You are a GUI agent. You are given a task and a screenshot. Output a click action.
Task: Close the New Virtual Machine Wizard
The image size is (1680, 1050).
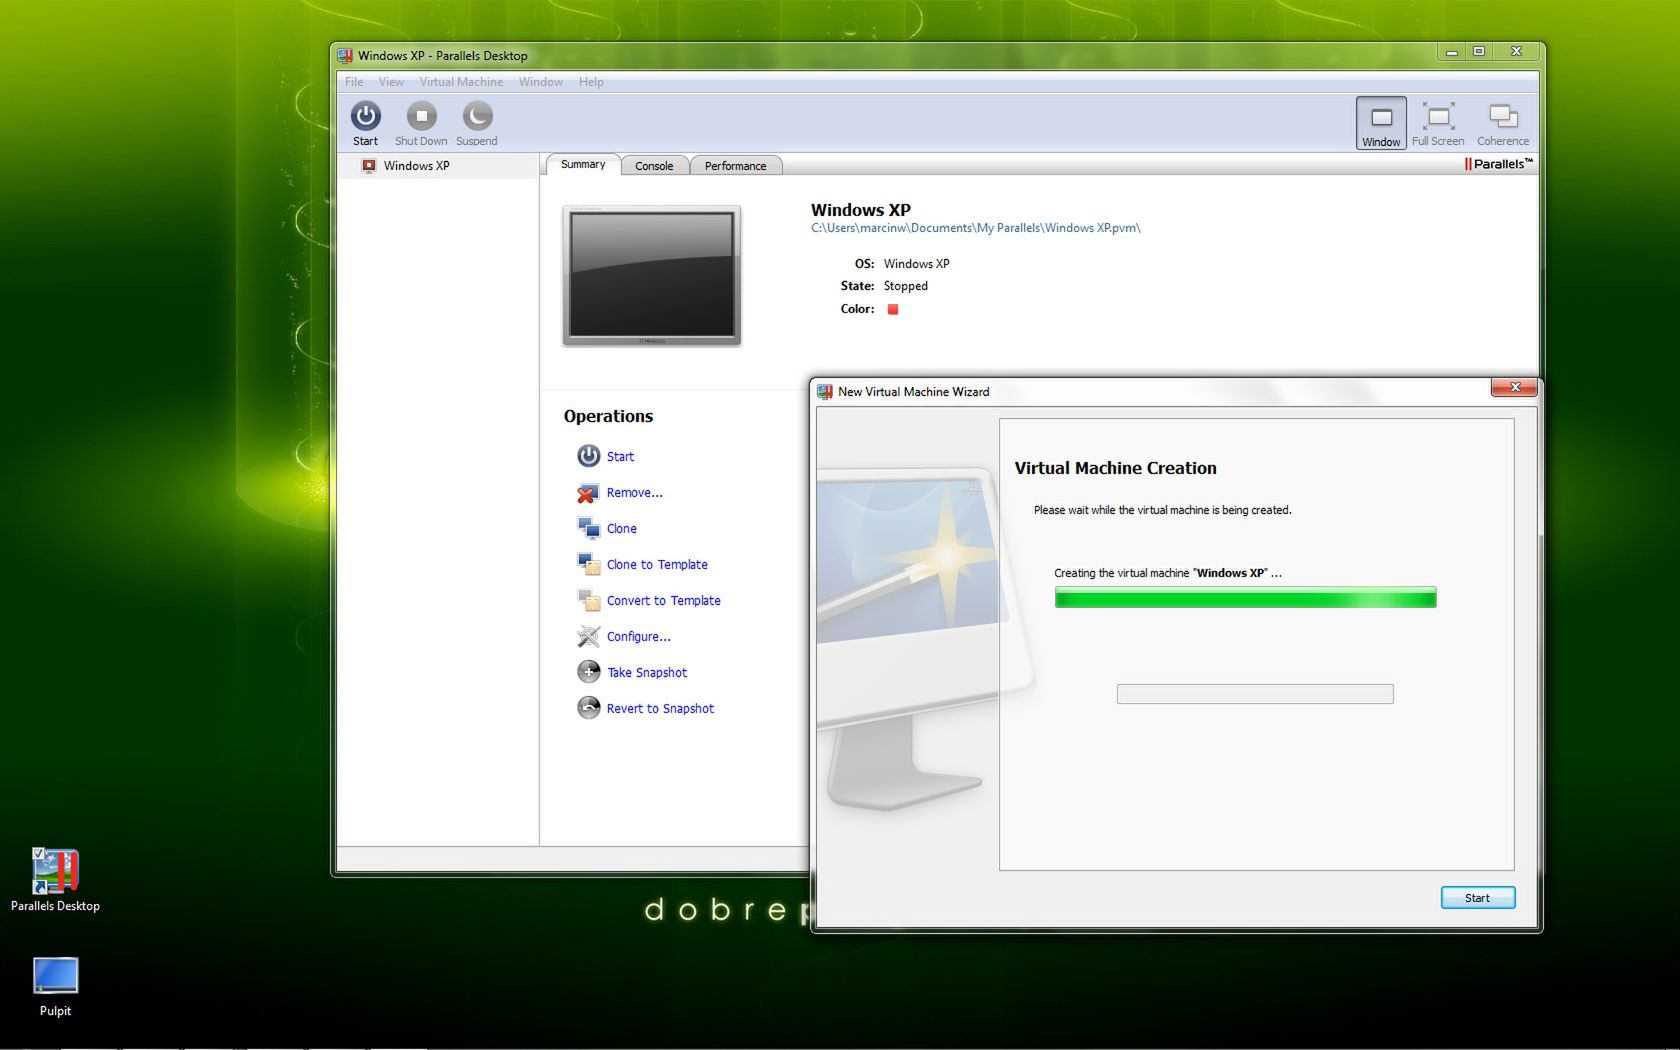1514,388
